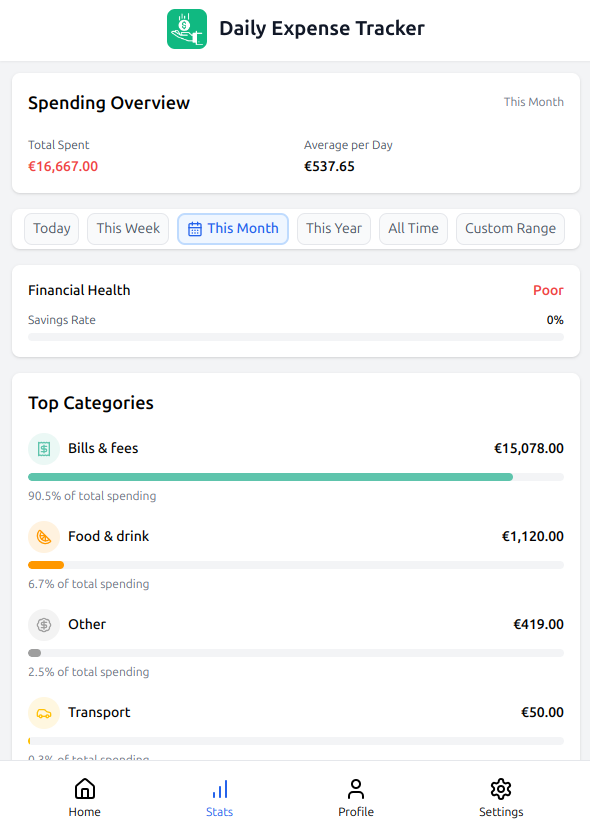The width and height of the screenshot is (590, 836).
Task: Open the Home icon in bottom navigation
Action: pyautogui.click(x=85, y=789)
